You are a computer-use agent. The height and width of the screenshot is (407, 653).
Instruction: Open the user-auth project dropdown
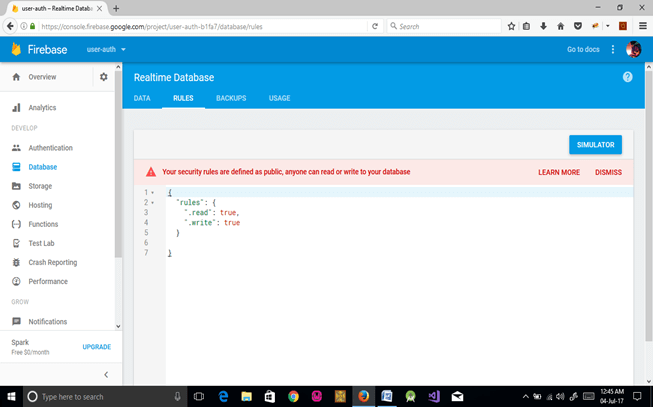point(106,49)
